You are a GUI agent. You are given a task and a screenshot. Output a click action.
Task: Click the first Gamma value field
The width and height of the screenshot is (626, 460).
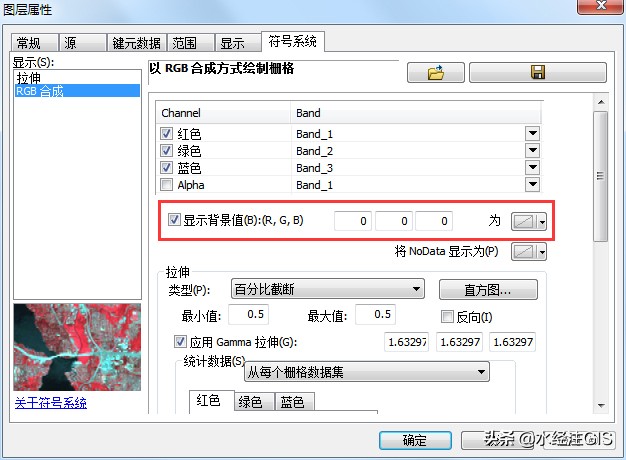[x=406, y=342]
